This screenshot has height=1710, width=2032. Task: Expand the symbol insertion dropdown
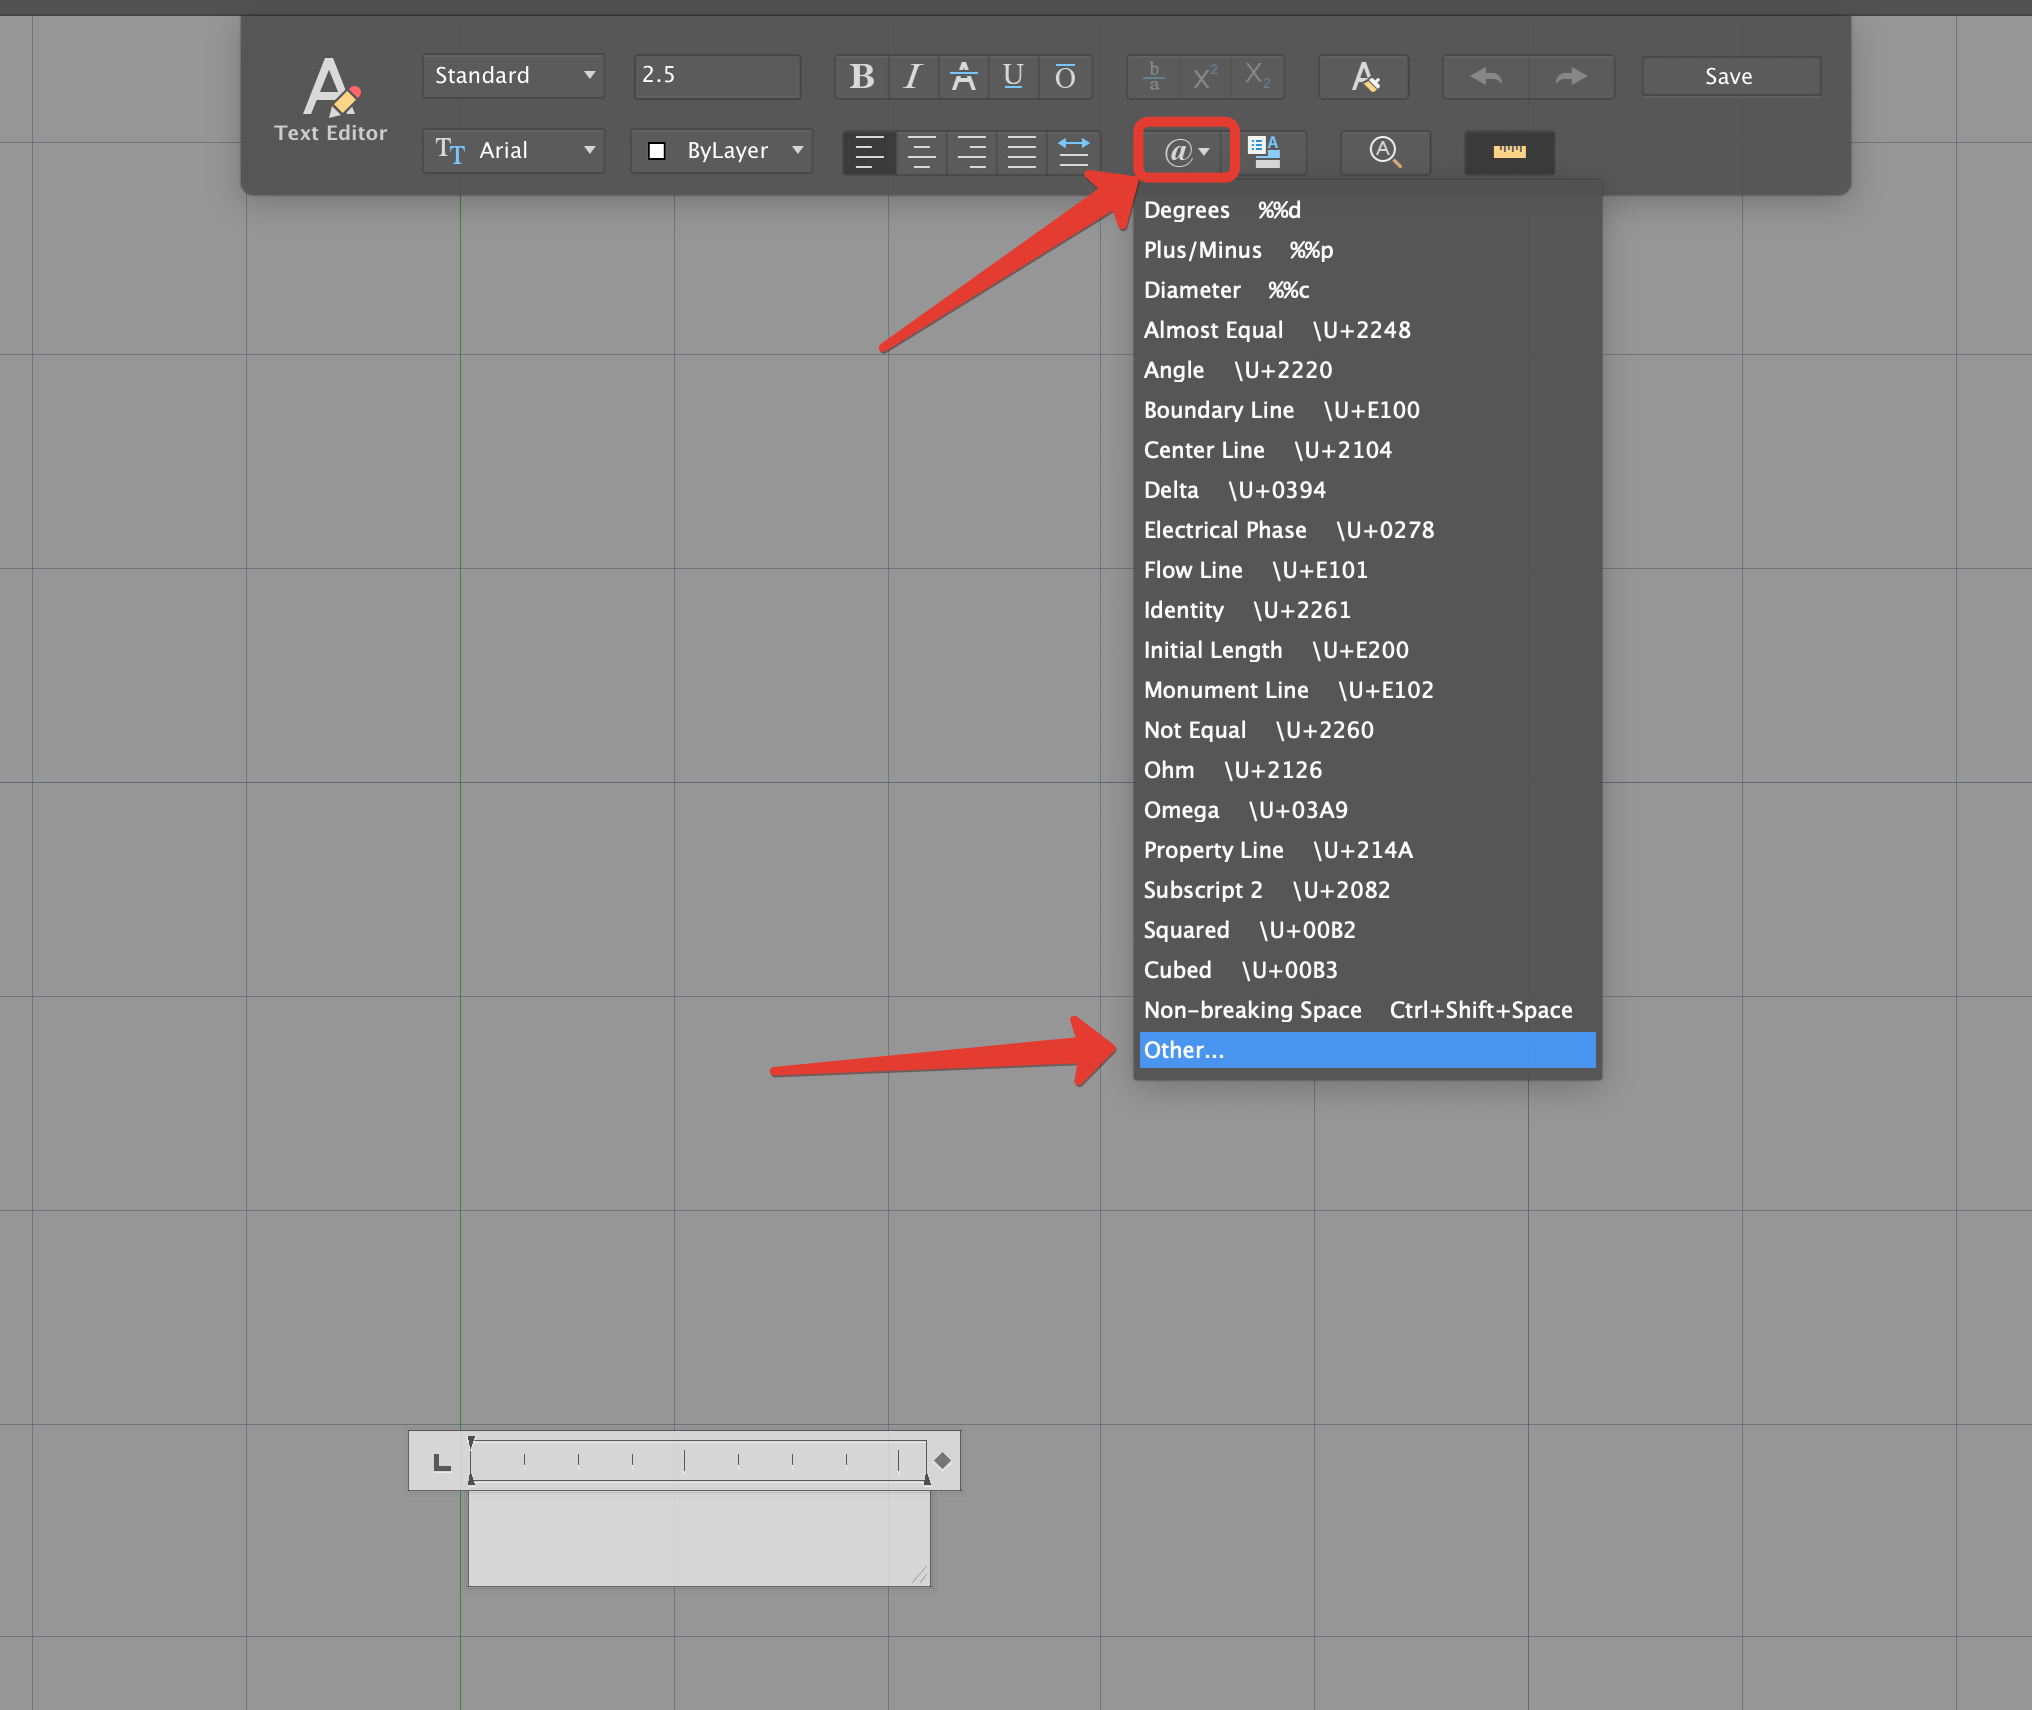click(x=1183, y=152)
